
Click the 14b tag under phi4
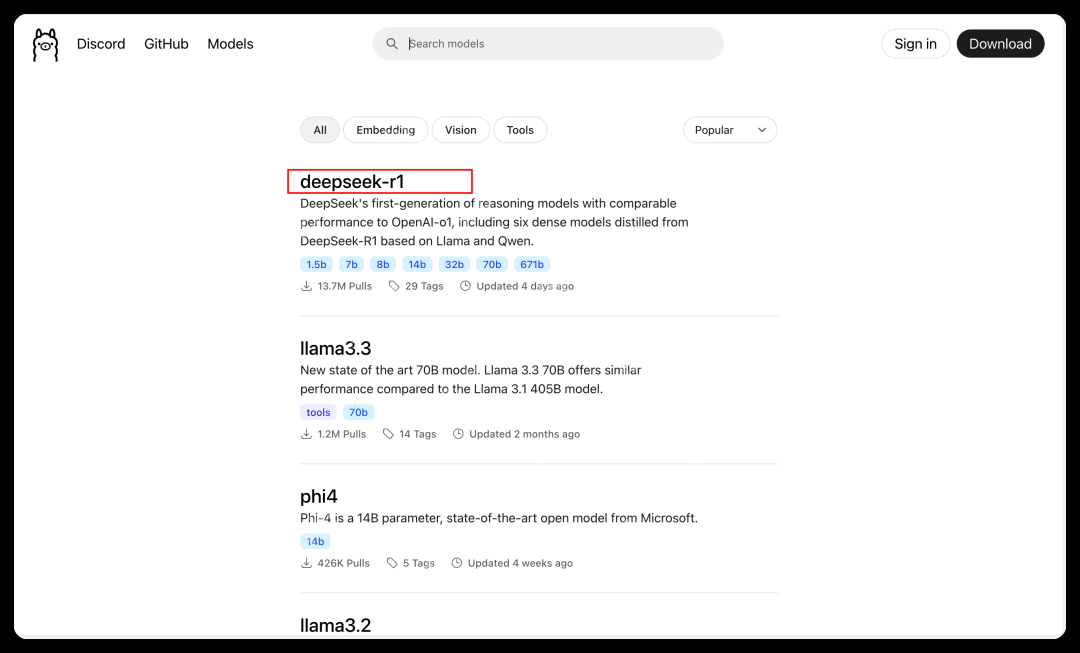(315, 541)
